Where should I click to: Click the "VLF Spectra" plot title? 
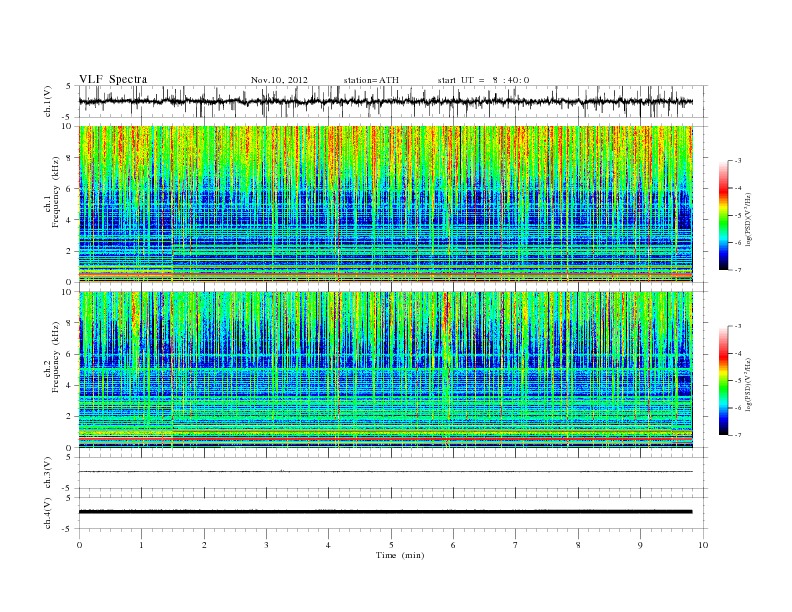click(113, 79)
